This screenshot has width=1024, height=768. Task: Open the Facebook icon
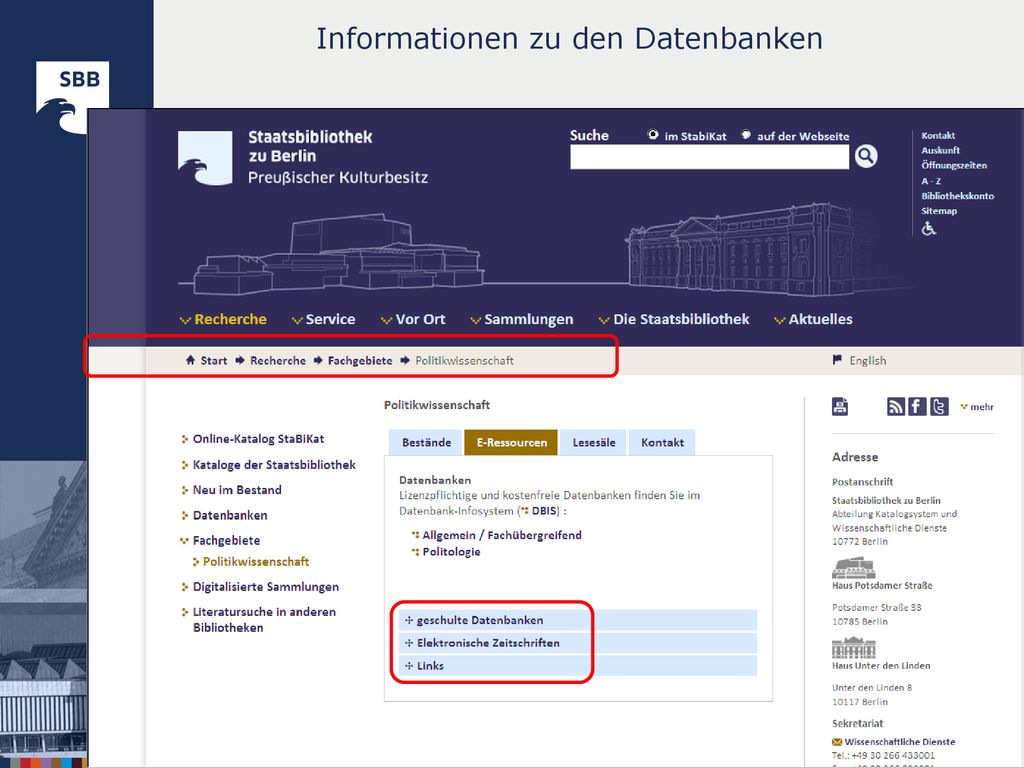tap(917, 406)
